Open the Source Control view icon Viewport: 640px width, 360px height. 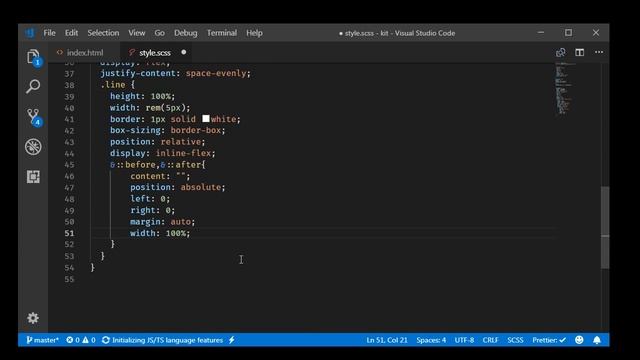click(33, 117)
